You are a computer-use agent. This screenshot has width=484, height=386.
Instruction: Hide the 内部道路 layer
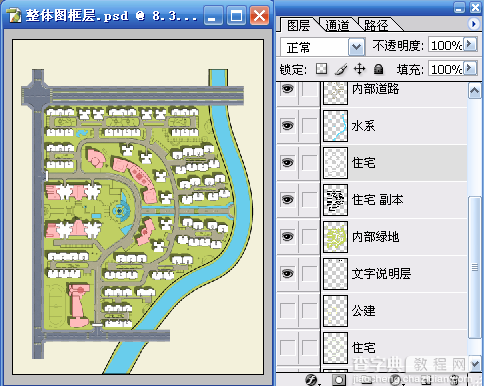click(288, 89)
